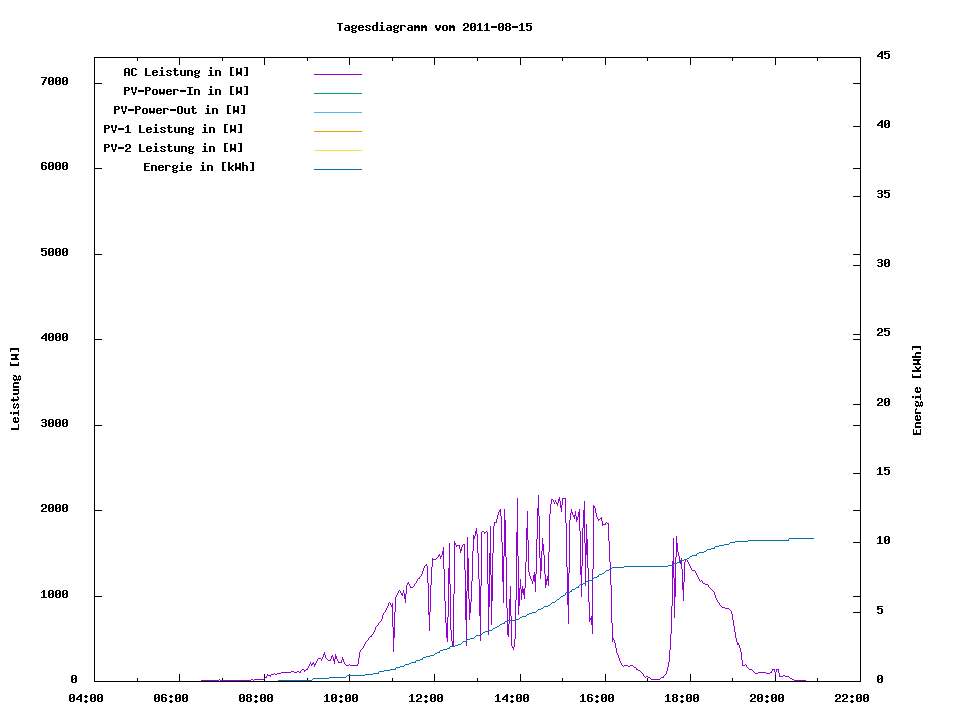Select the blue PV-Power-Out legend line sample
This screenshot has height=720, width=960.
pos(337,112)
